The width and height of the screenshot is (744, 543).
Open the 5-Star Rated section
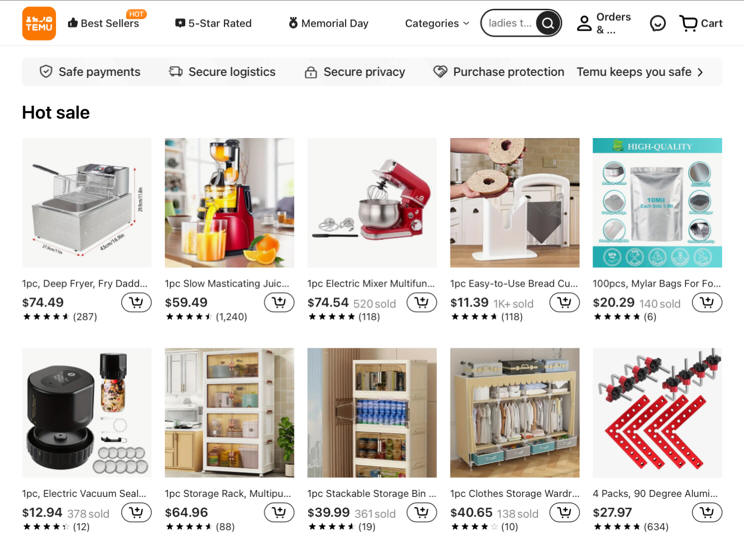point(213,23)
